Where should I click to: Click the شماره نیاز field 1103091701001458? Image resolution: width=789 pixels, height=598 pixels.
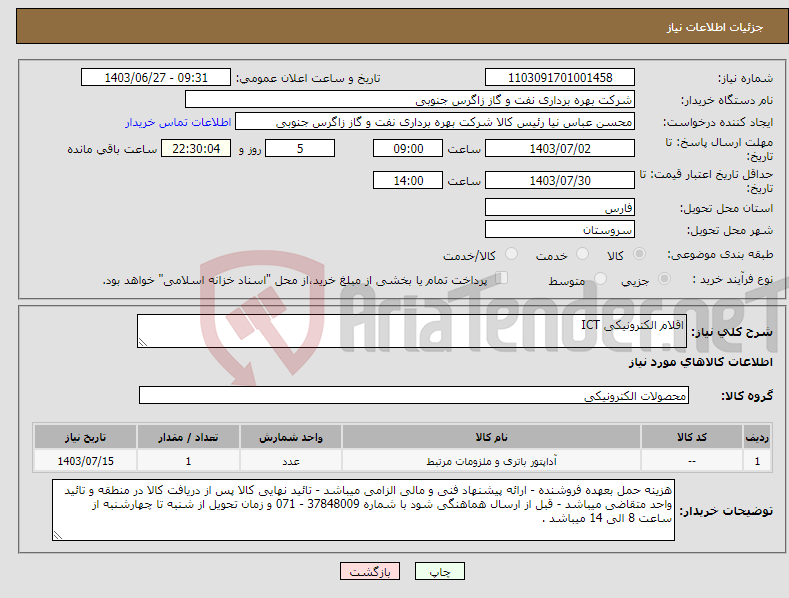pyautogui.click(x=560, y=78)
